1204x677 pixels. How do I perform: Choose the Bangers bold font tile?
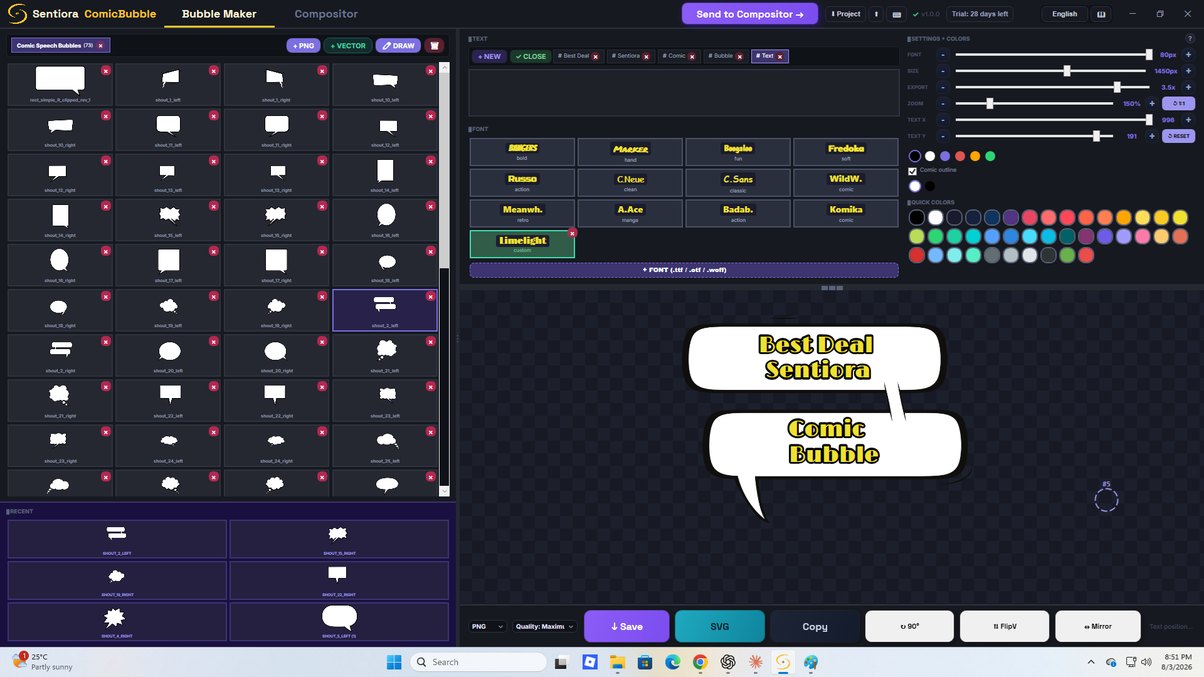[x=522, y=152]
